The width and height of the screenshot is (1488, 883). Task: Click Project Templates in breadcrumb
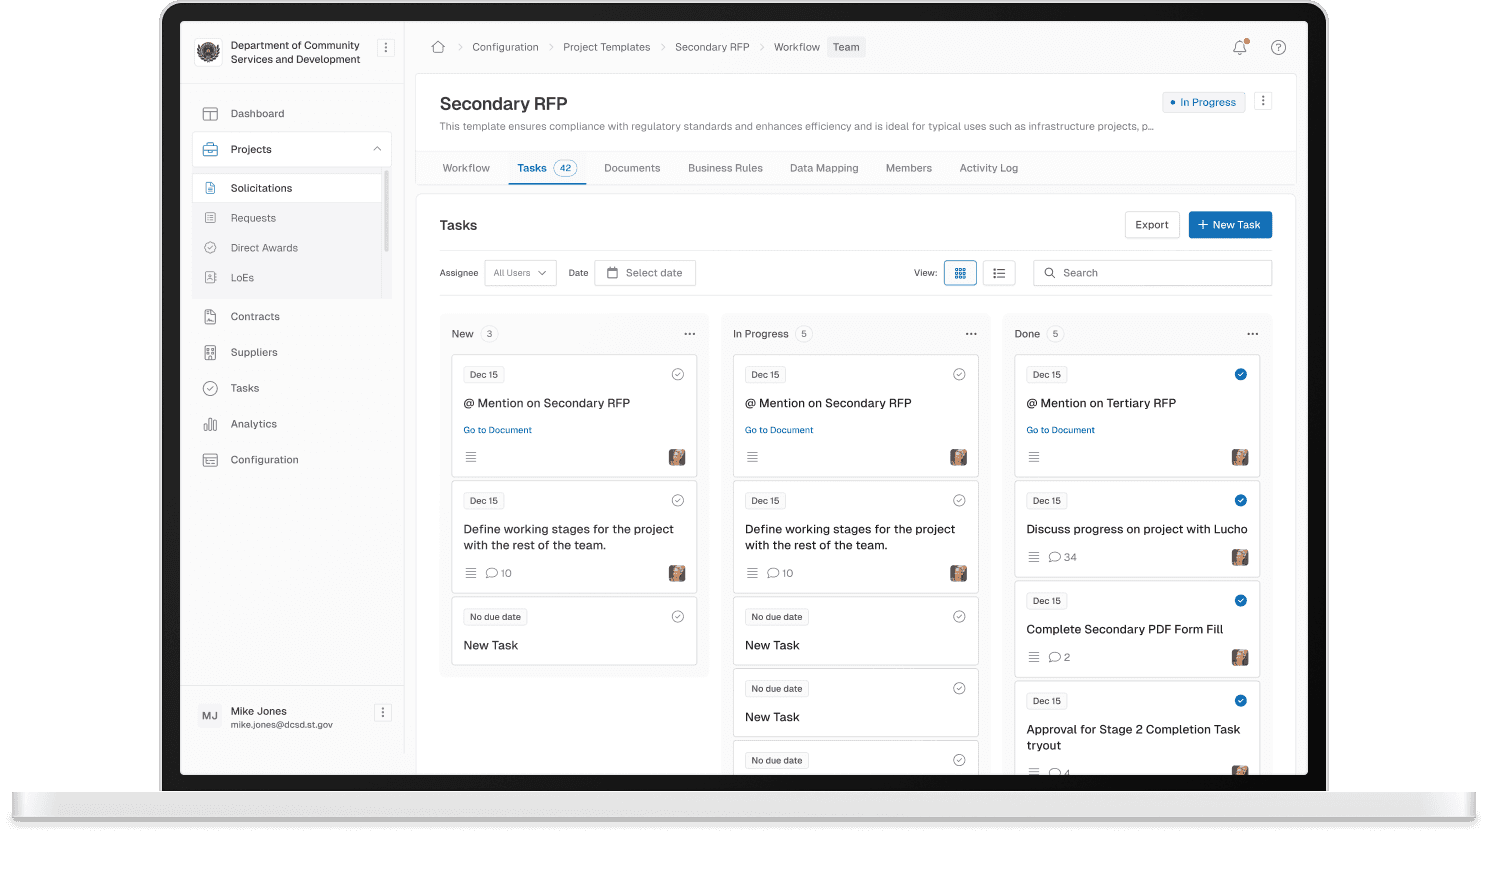pos(606,47)
